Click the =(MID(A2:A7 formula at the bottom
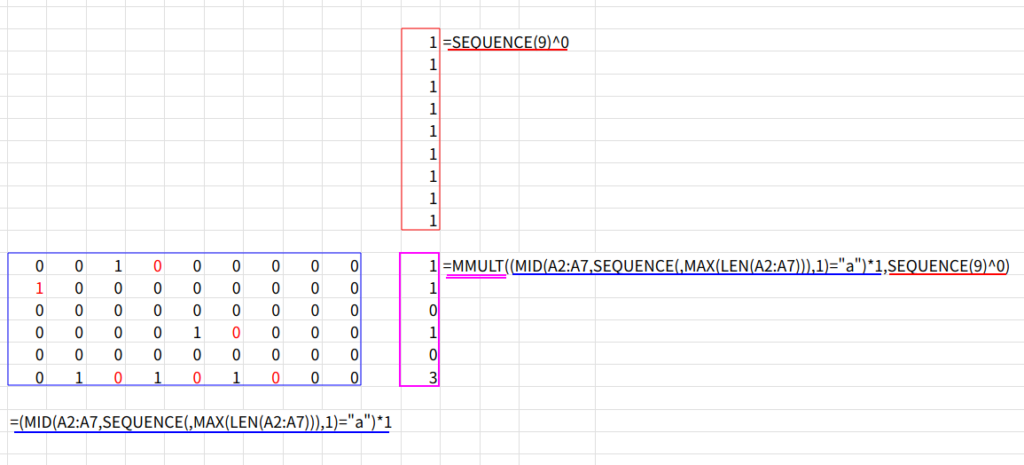This screenshot has width=1024, height=465. [x=201, y=422]
